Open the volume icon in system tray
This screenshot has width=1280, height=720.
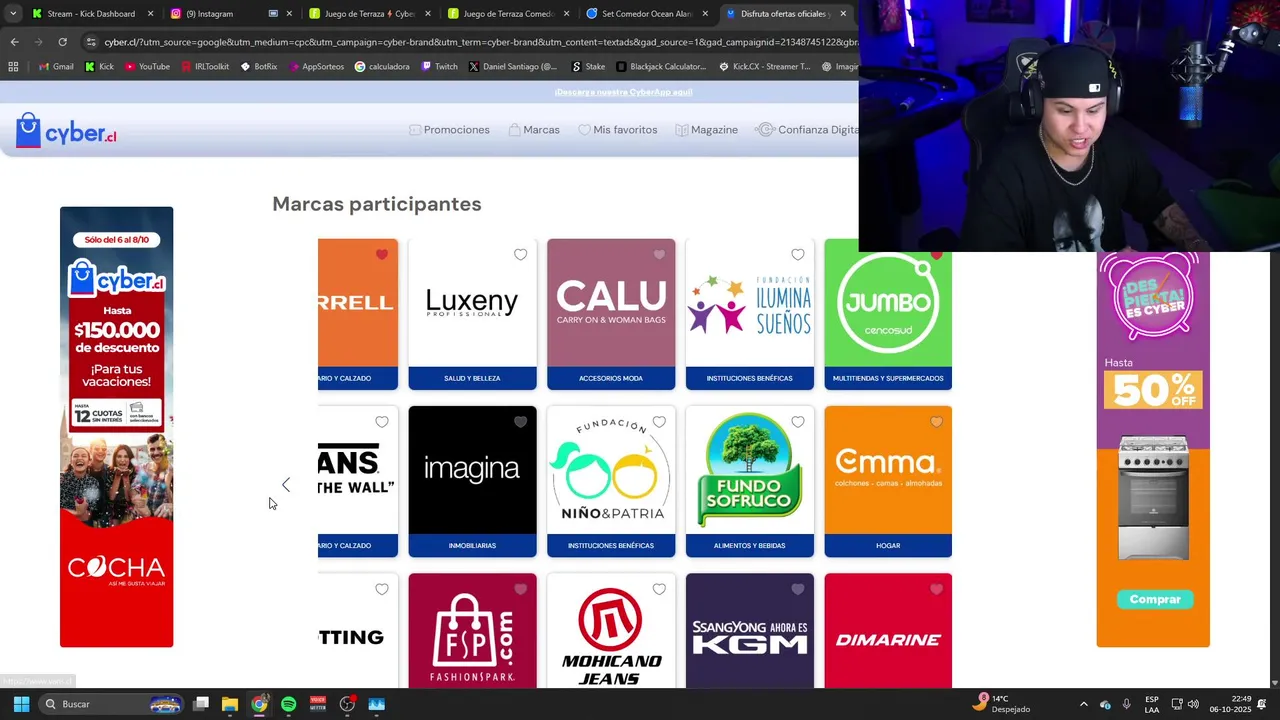pyautogui.click(x=1193, y=704)
